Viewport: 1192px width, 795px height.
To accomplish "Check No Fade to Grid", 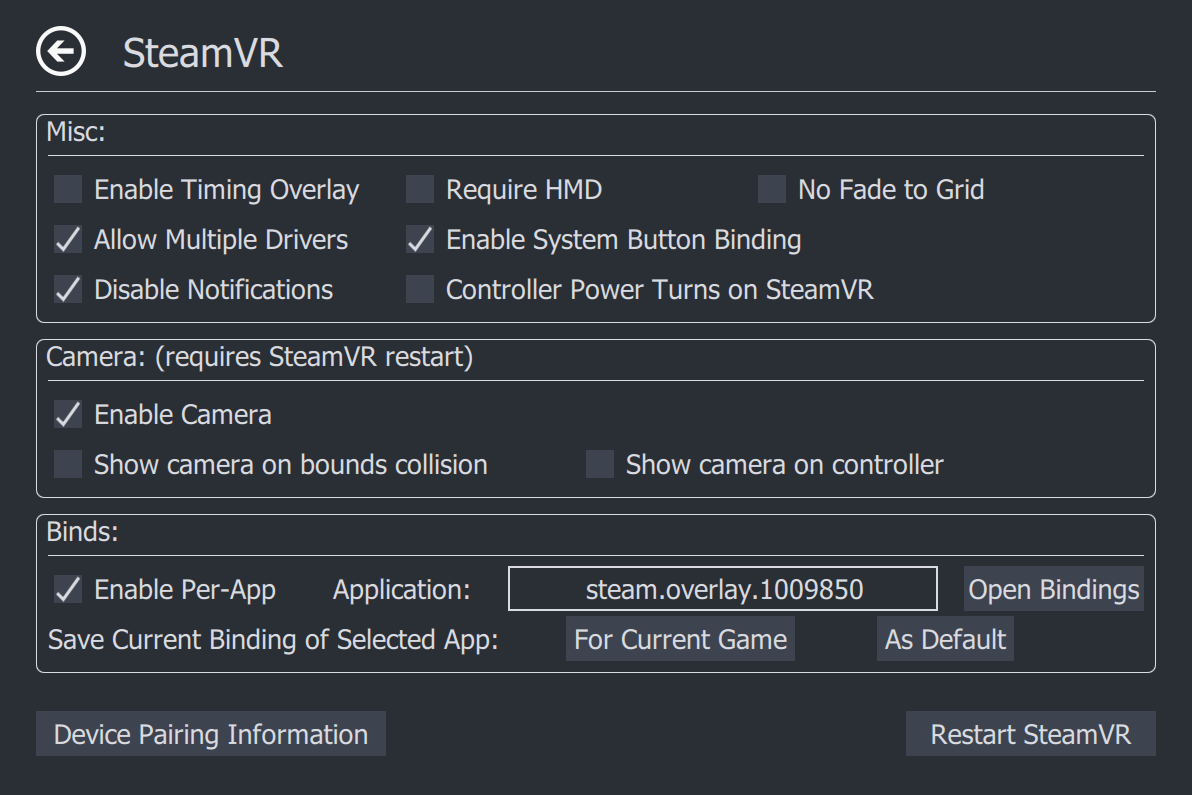I will pyautogui.click(x=772, y=189).
